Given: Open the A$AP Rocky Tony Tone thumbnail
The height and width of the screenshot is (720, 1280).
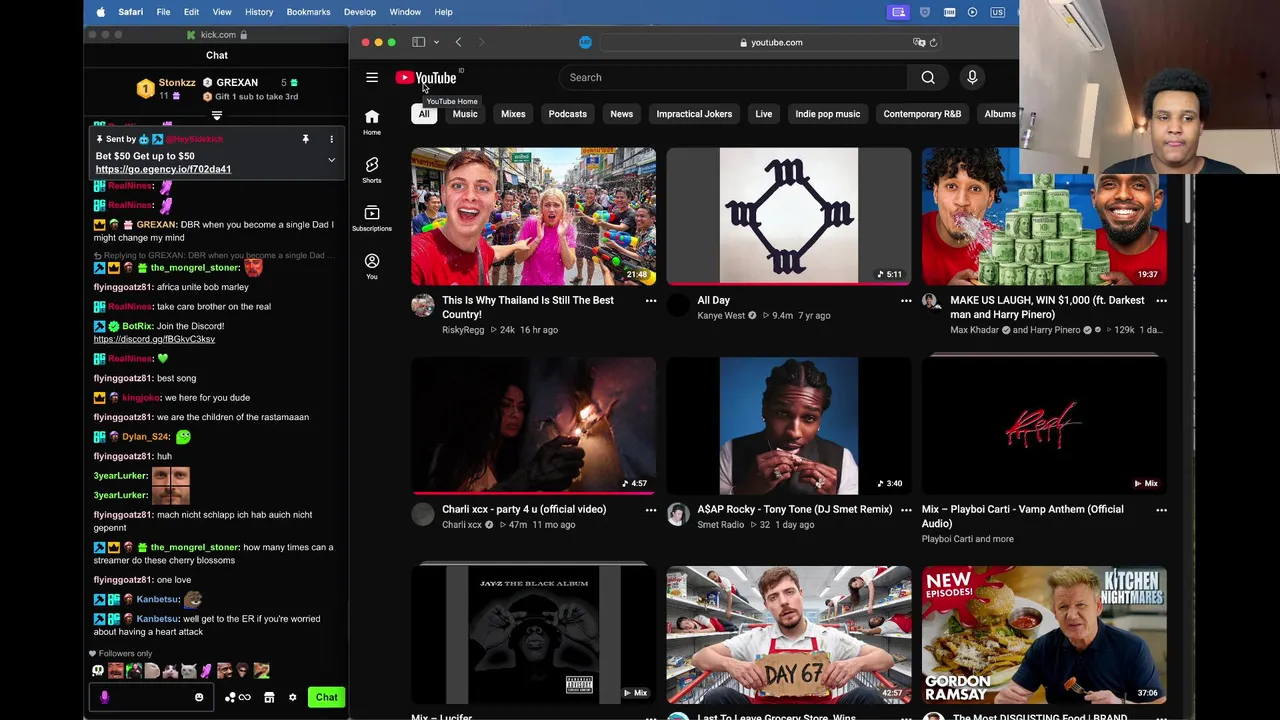Looking at the screenshot, I should tap(789, 425).
